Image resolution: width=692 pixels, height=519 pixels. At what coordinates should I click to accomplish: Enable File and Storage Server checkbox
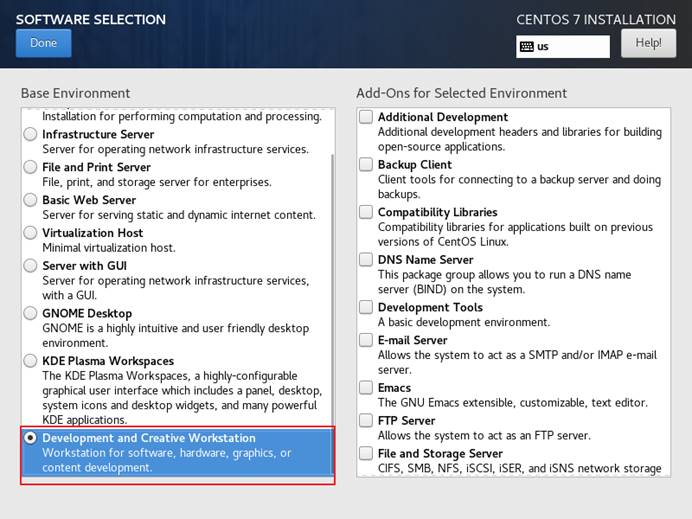click(366, 454)
